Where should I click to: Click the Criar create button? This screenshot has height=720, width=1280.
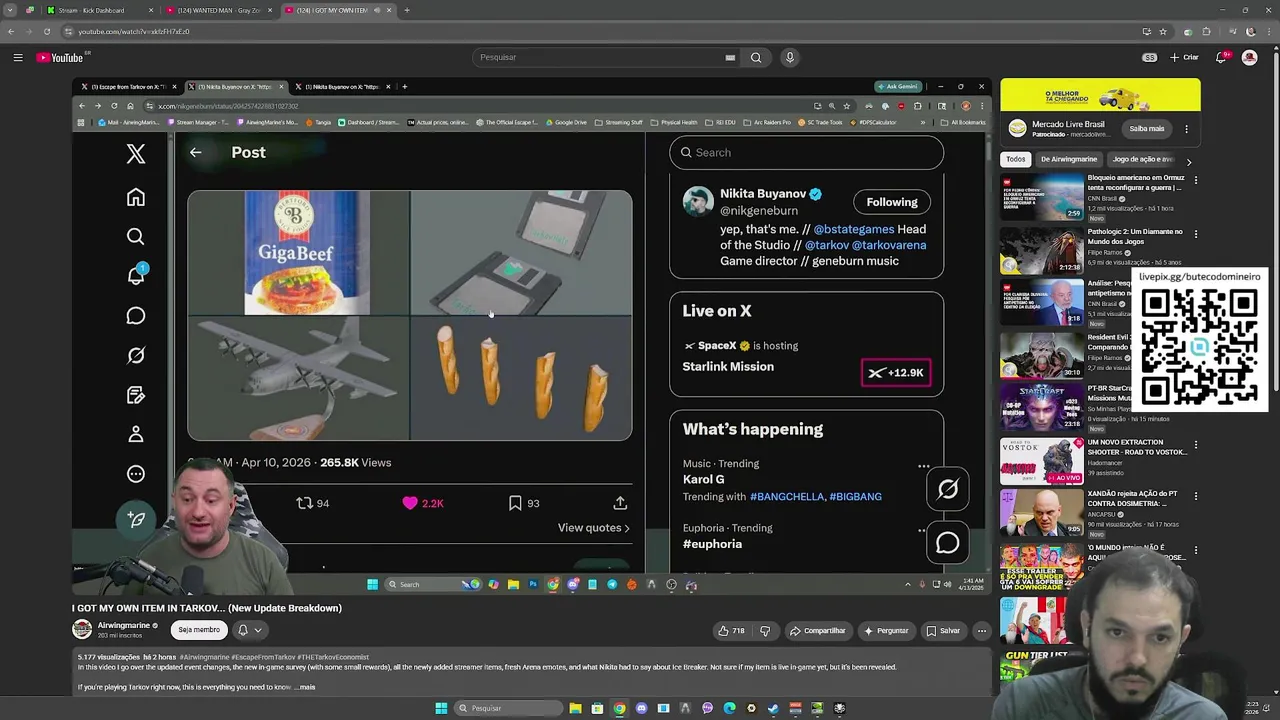coord(1185,58)
